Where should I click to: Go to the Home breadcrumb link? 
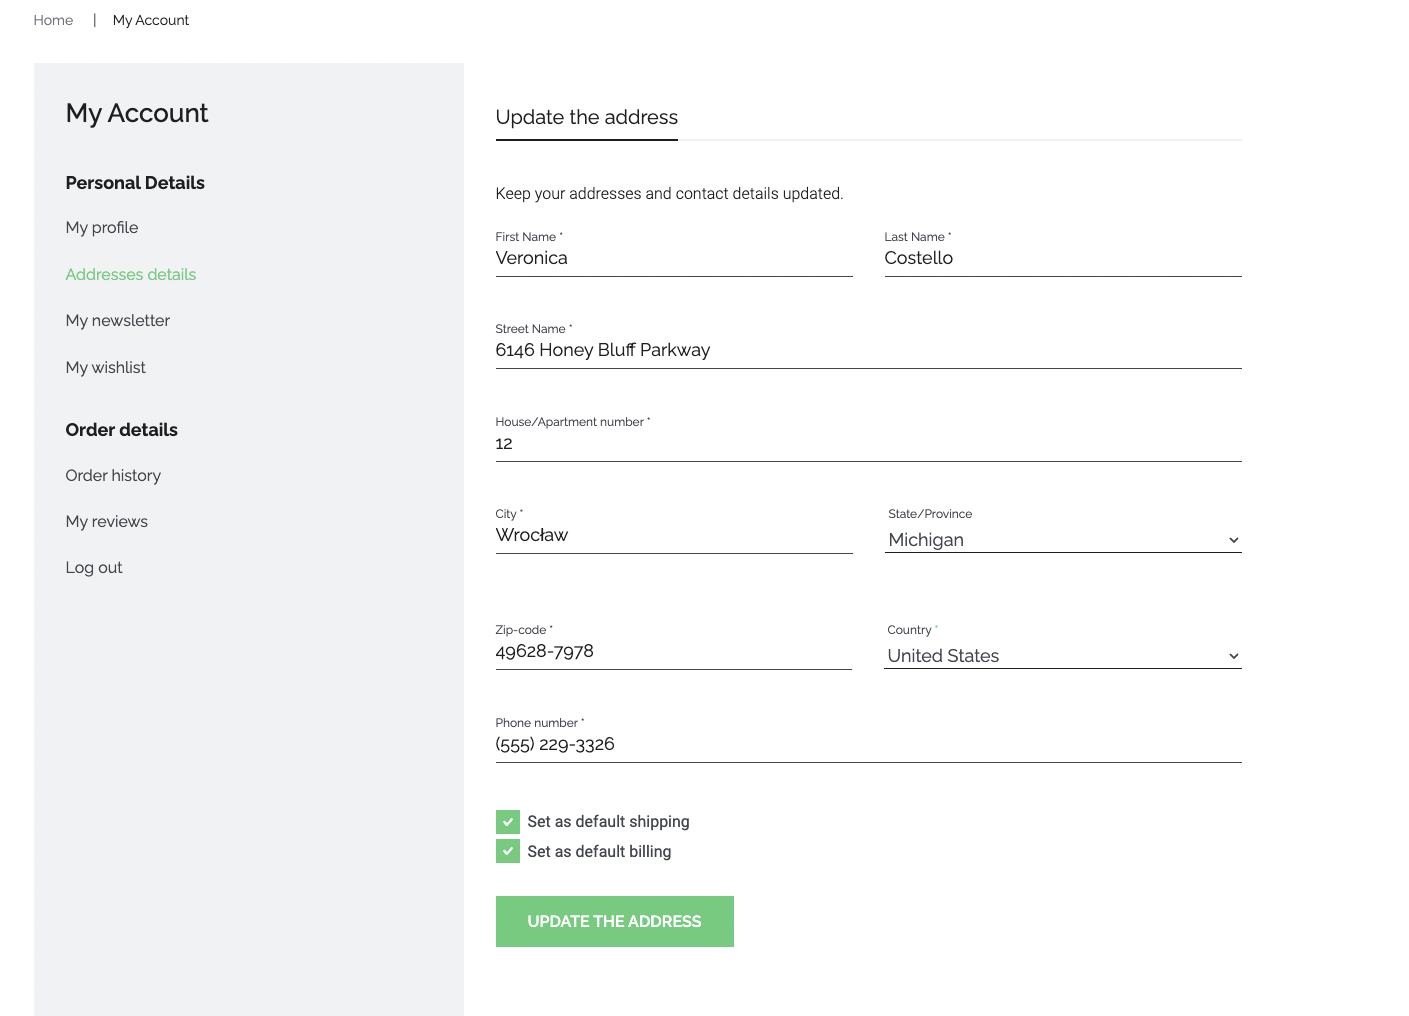point(53,20)
